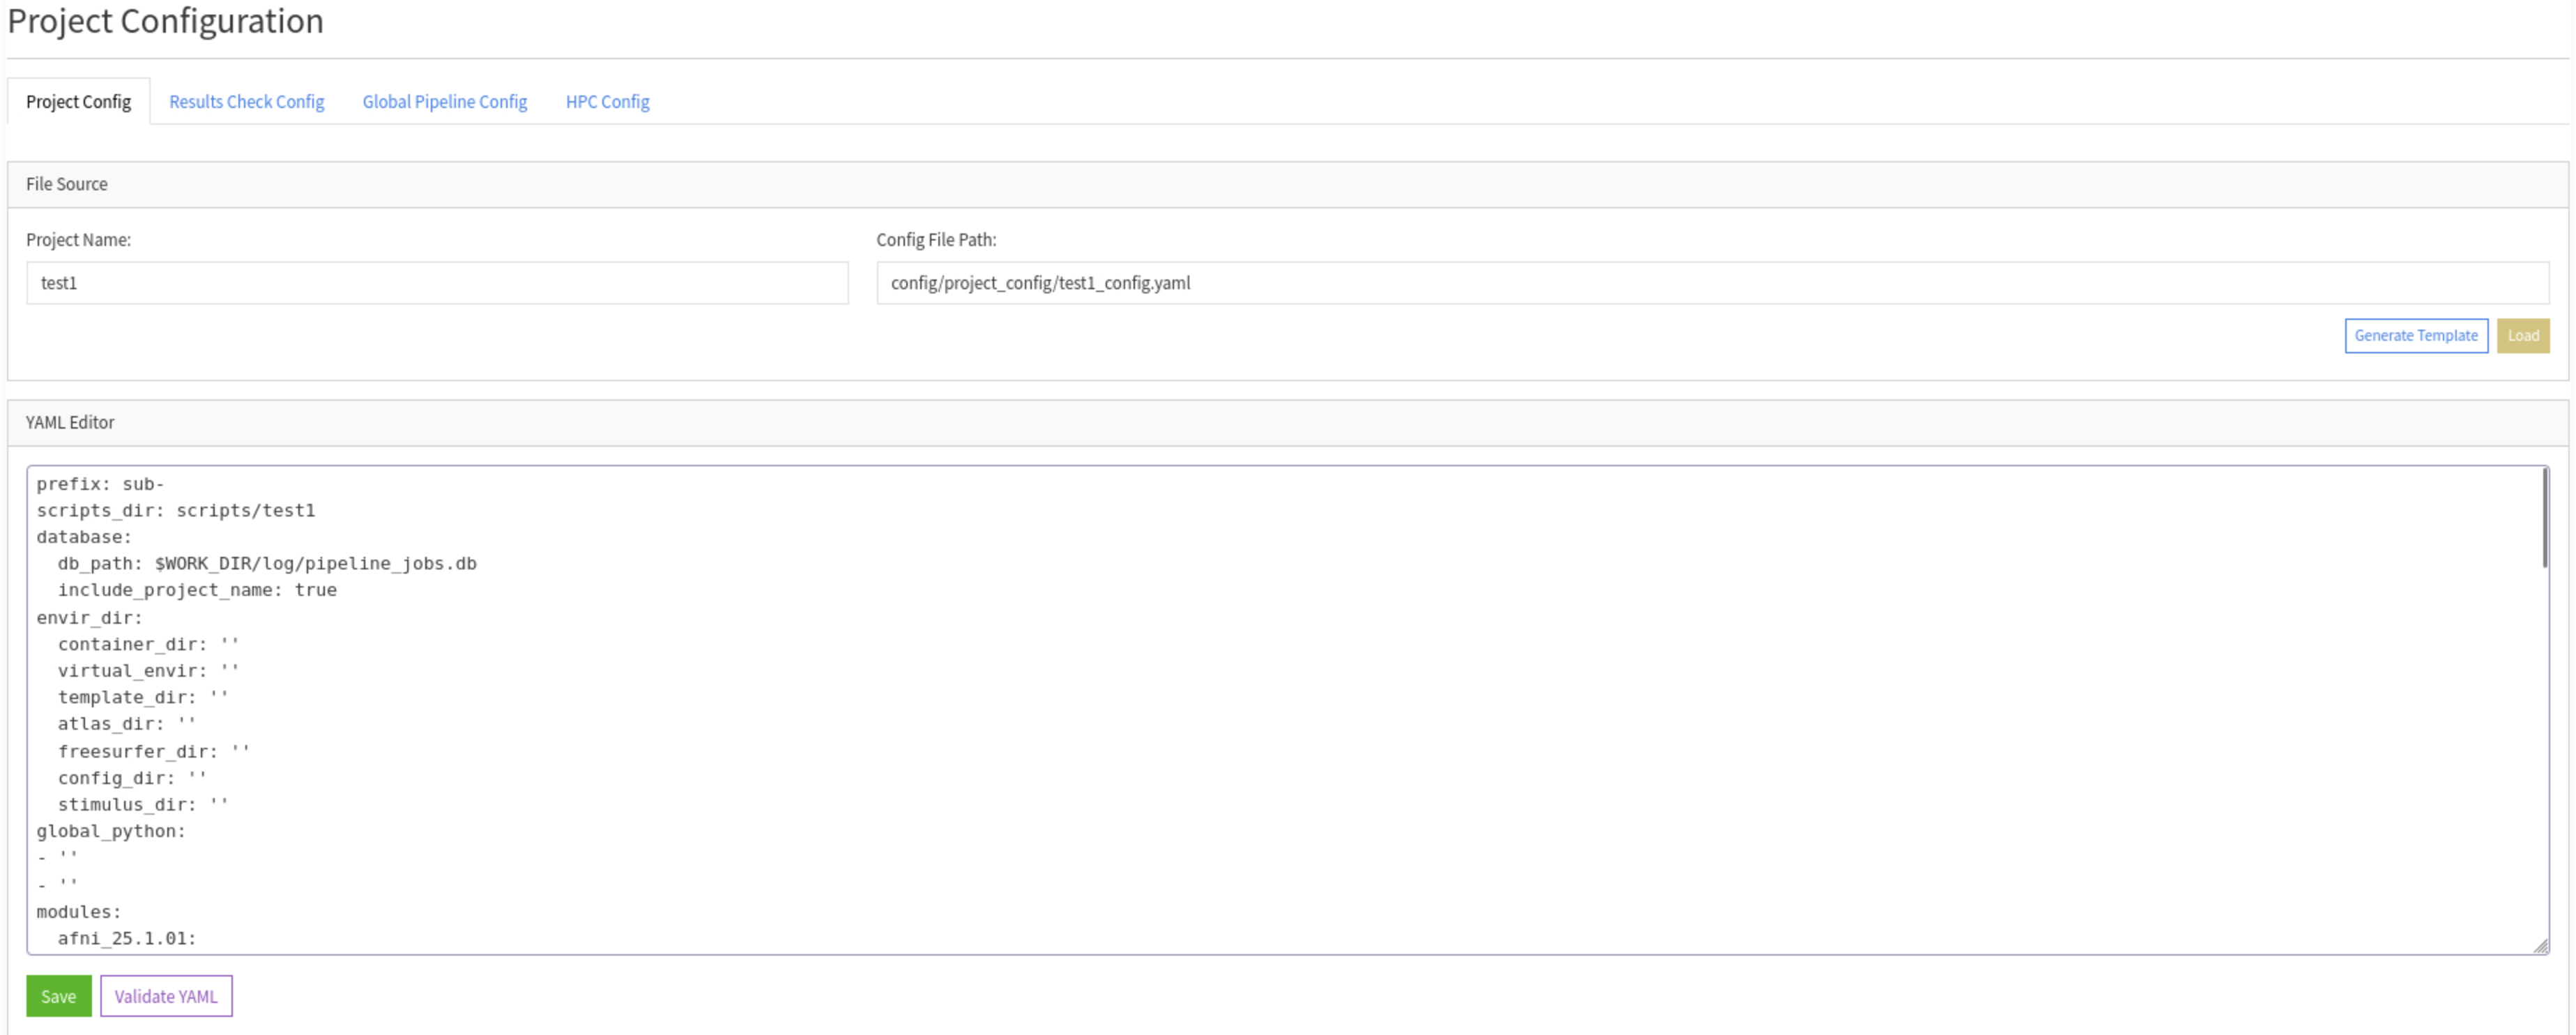
Task: Click the 'afni_25.1.01:' line
Action: 127,938
